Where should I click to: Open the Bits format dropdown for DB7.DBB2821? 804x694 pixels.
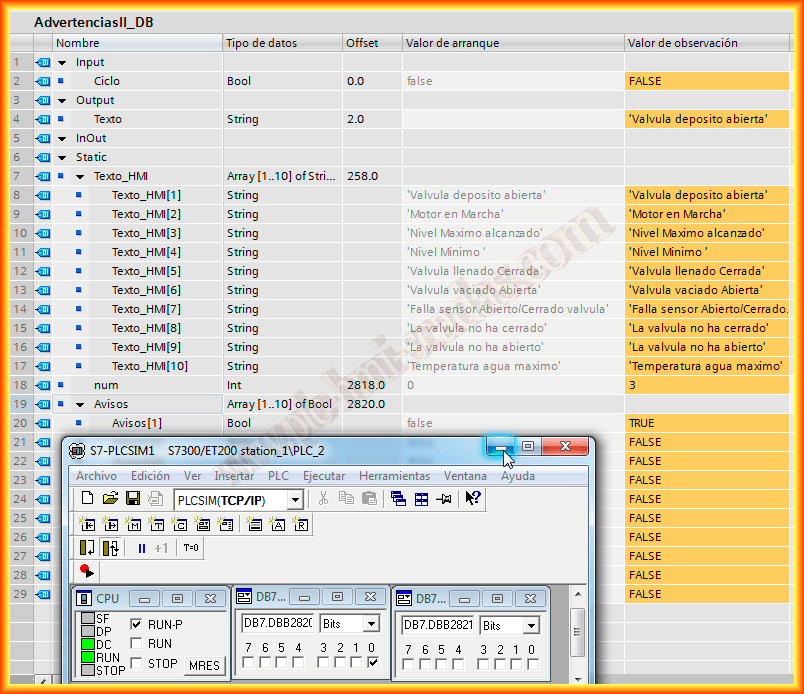531,625
